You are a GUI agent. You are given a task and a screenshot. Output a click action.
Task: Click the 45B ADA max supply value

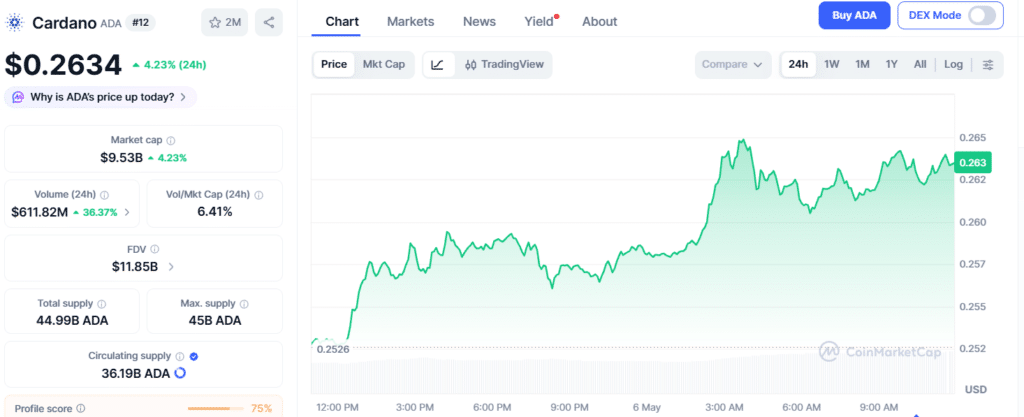pyautogui.click(x=215, y=320)
